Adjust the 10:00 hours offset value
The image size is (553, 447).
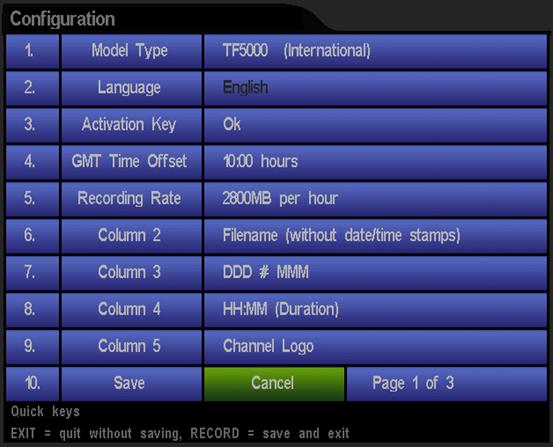point(376,163)
